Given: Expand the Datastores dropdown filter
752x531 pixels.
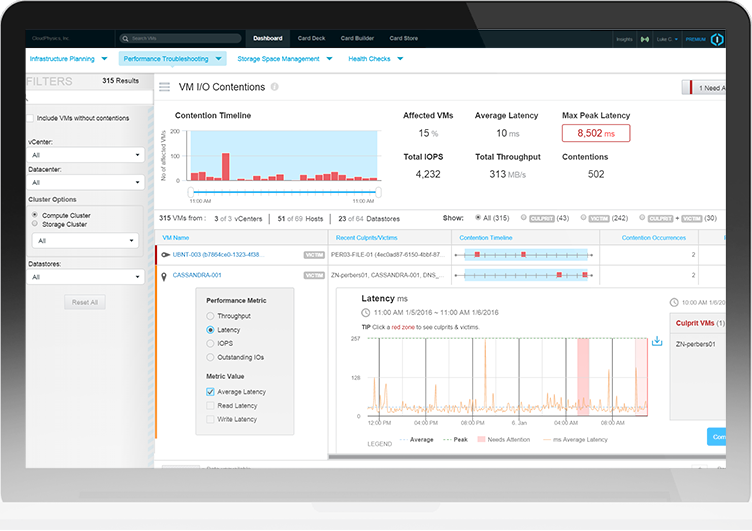Looking at the screenshot, I should click(85, 276).
